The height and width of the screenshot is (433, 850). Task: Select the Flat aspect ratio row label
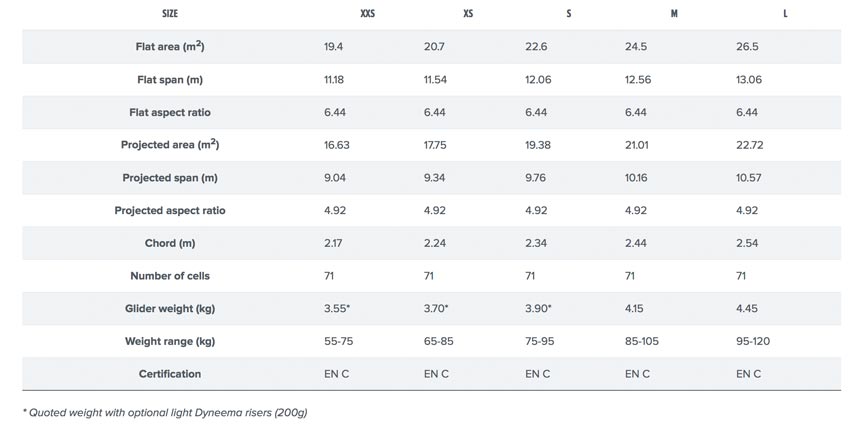coord(170,113)
